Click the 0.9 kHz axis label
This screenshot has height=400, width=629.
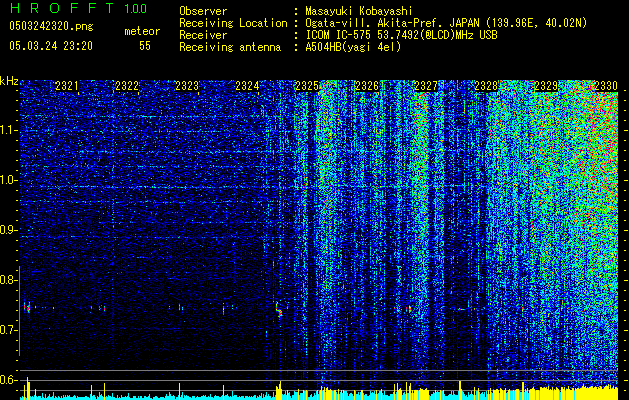[8, 230]
